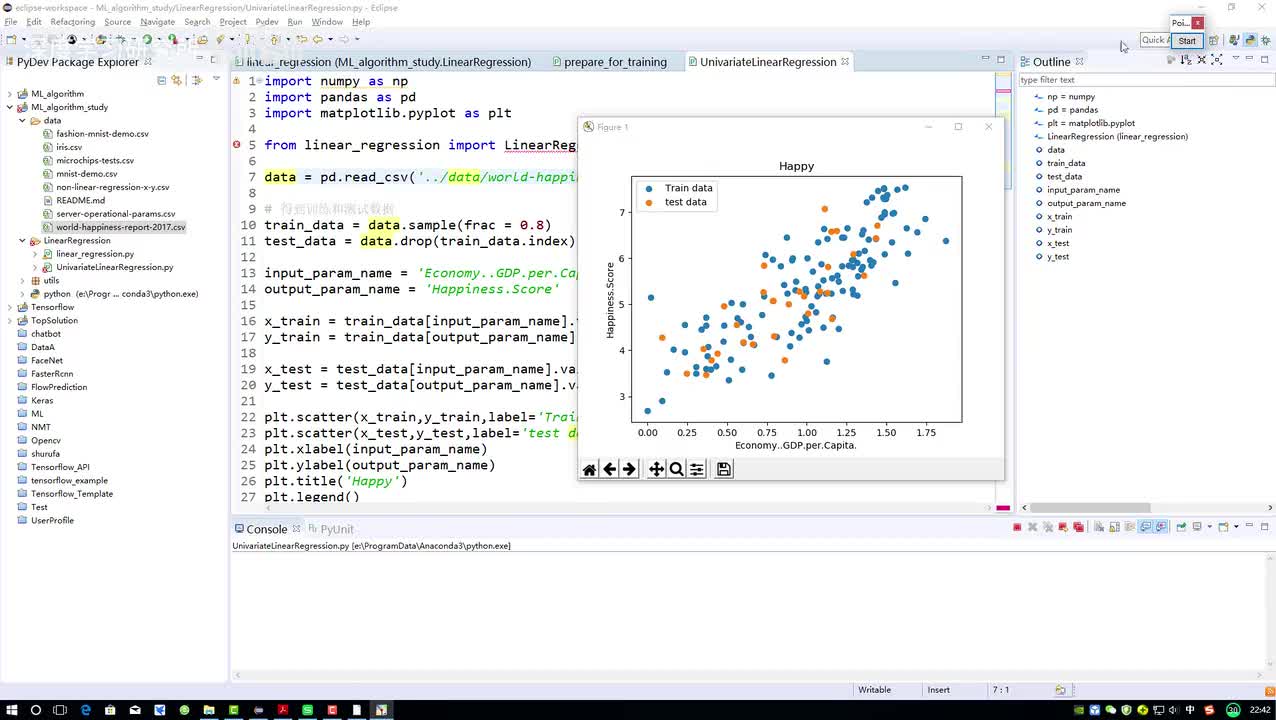Open Configure subplots in figure toolbar
Image resolution: width=1276 pixels, height=720 pixels.
coord(697,469)
